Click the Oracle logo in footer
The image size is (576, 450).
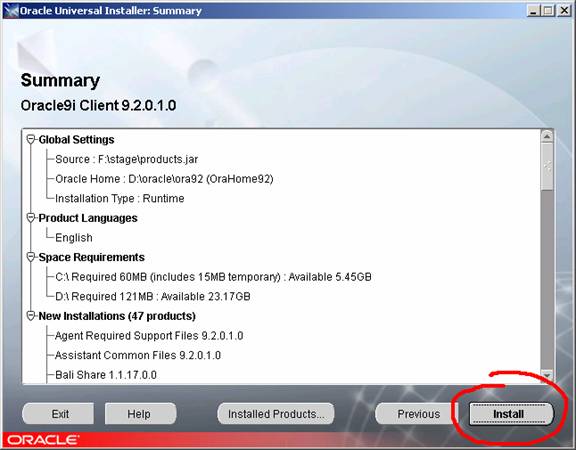[42, 440]
